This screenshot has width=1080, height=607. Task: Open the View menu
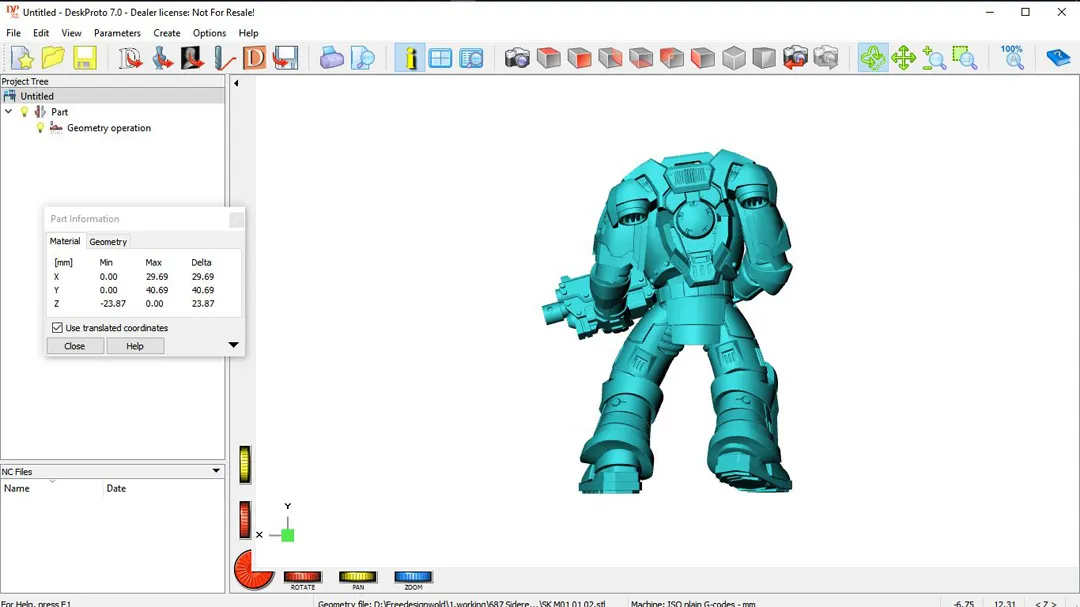[71, 33]
